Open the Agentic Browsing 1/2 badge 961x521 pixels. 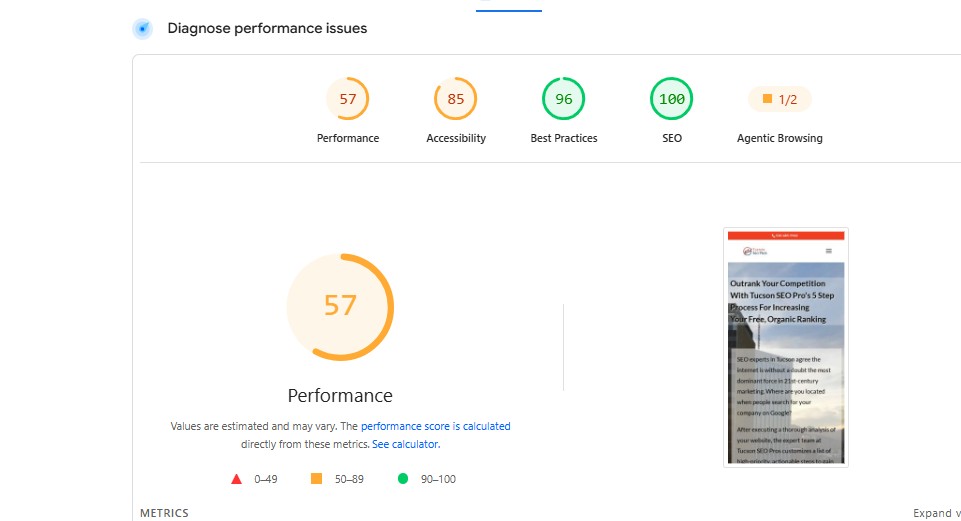pos(780,99)
